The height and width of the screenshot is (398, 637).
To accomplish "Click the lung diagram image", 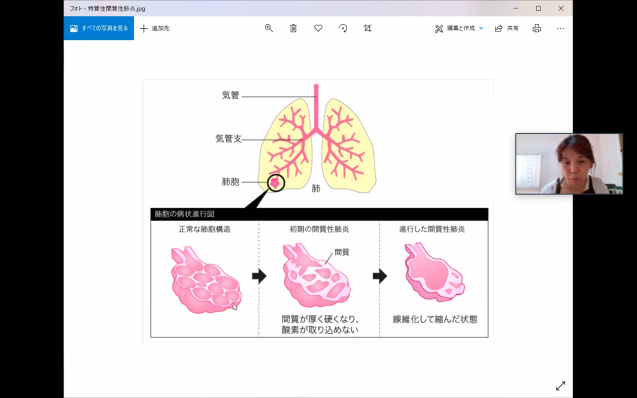I will (x=318, y=211).
